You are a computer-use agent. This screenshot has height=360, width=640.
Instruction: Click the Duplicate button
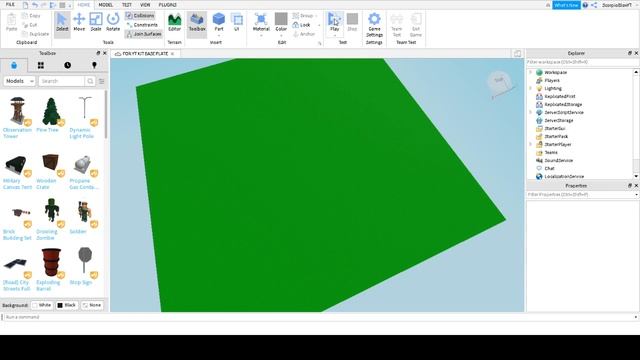[36, 34]
